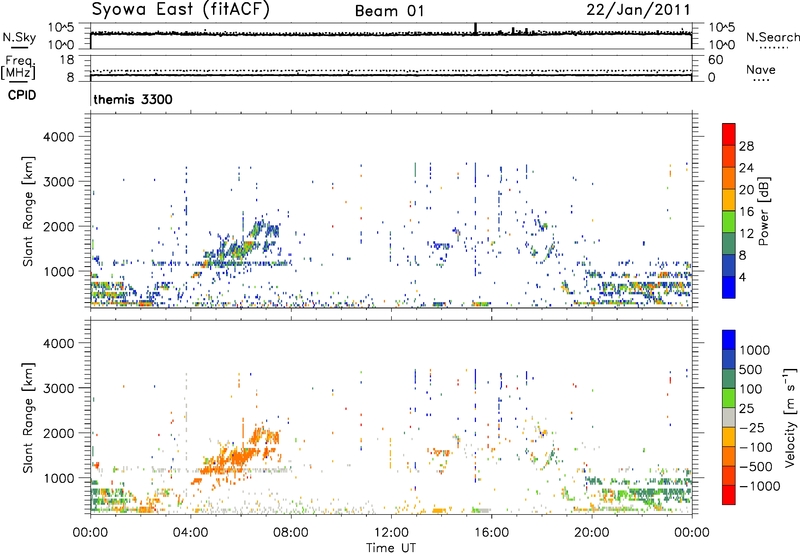Click the "Time UT" axis title
The width and height of the screenshot is (800, 554).
(391, 548)
